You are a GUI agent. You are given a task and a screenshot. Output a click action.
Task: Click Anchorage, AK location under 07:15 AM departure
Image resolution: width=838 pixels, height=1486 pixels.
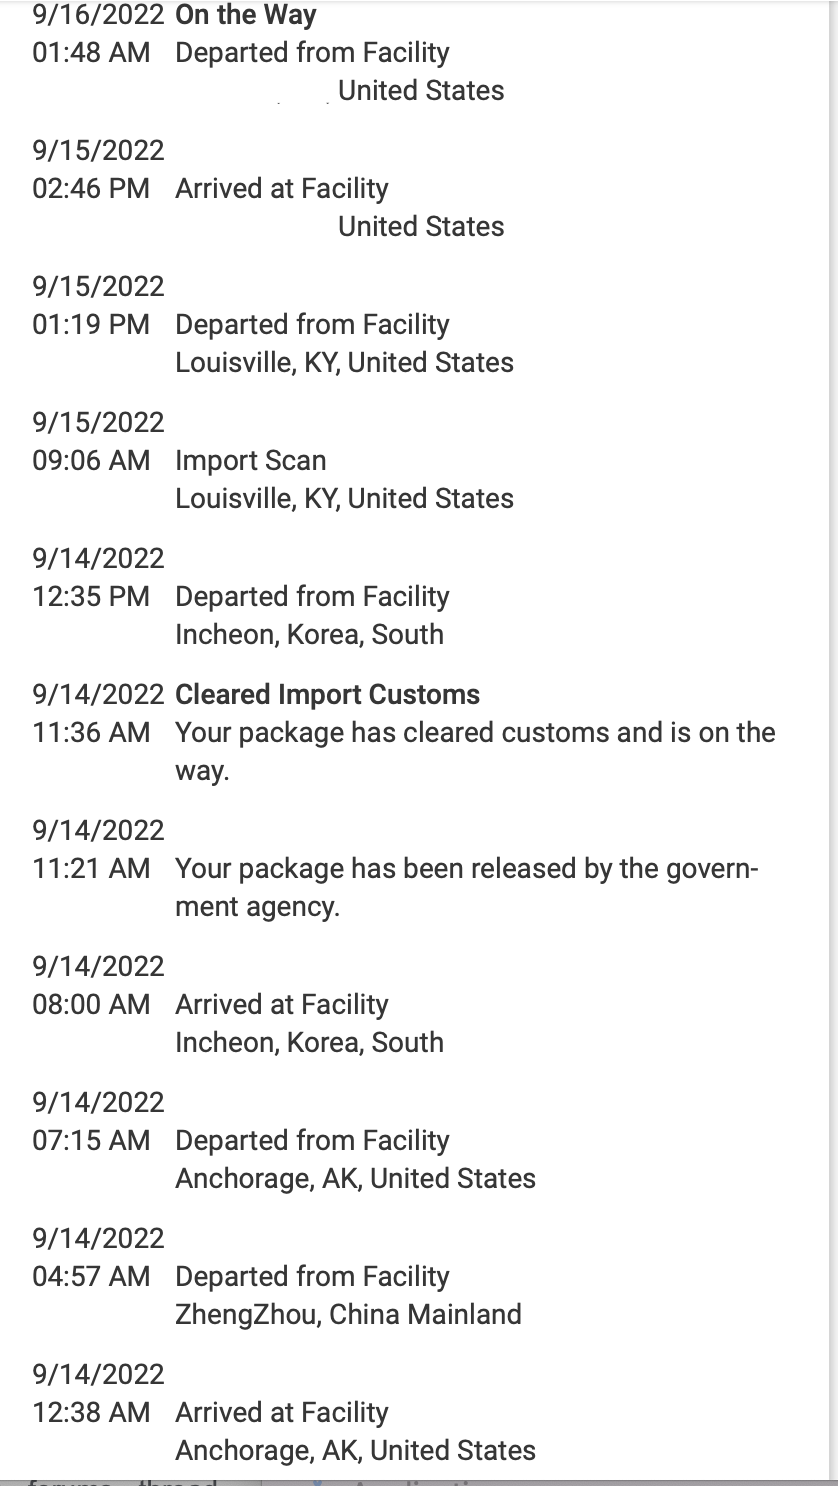(355, 1179)
